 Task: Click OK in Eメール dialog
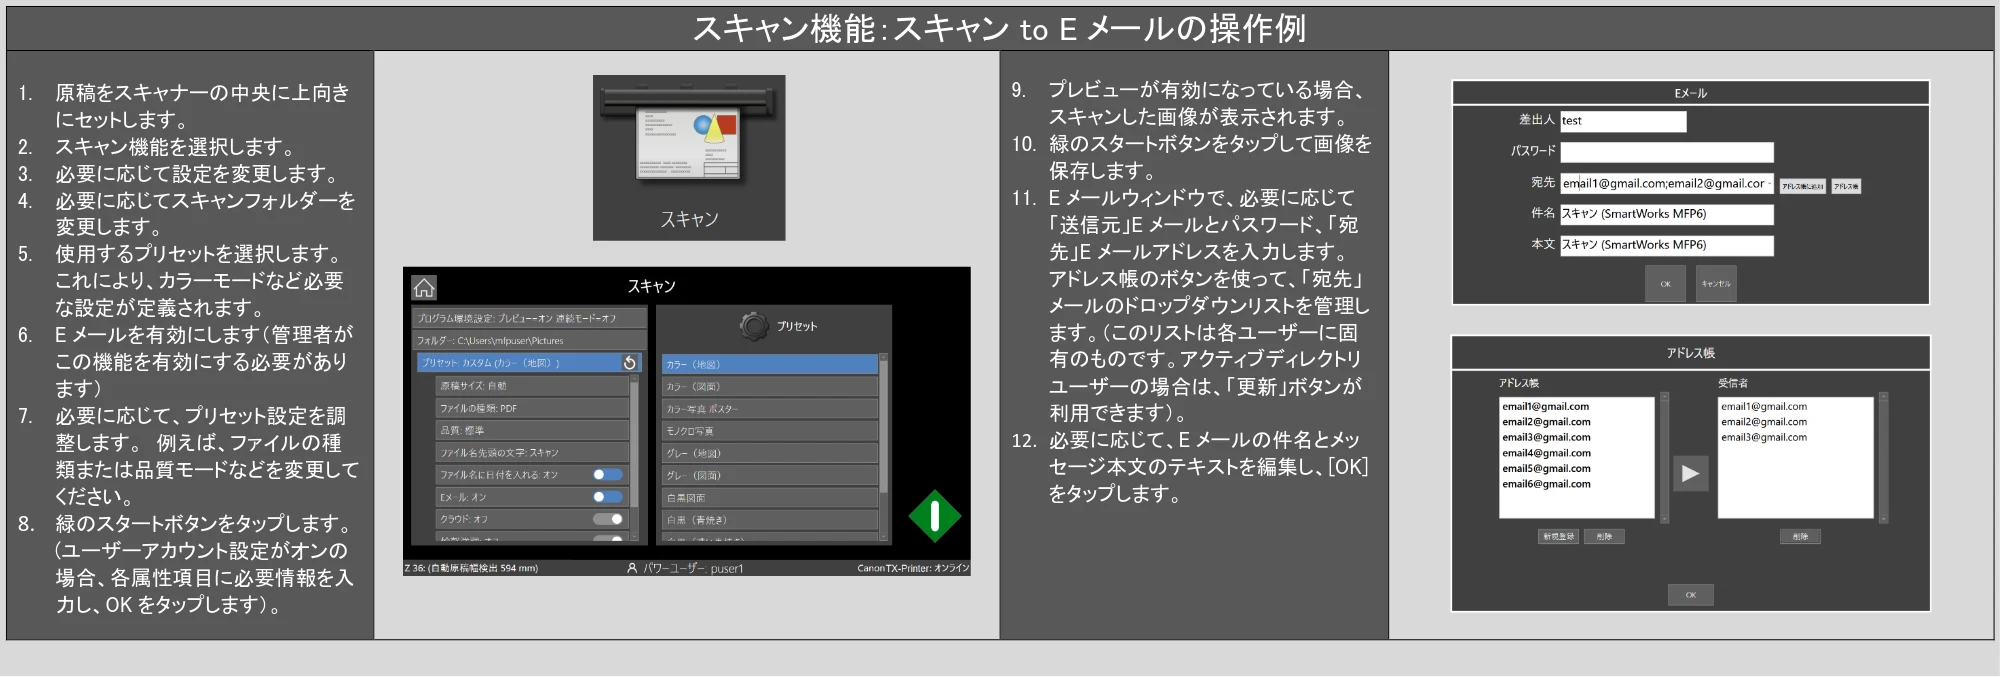1665,283
